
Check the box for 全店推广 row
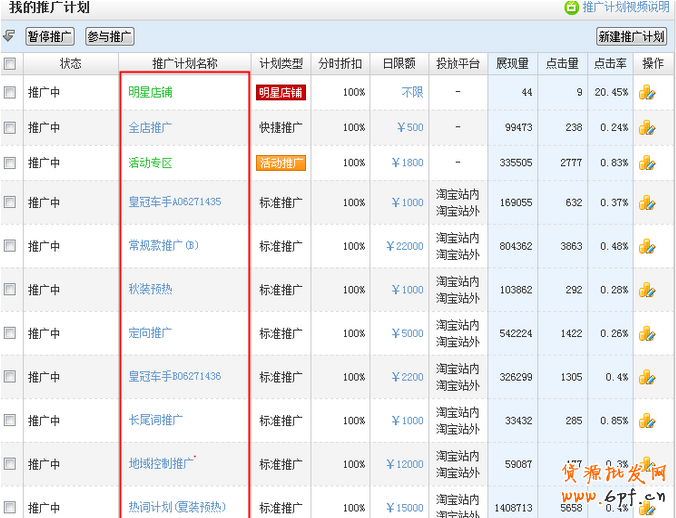click(x=9, y=128)
